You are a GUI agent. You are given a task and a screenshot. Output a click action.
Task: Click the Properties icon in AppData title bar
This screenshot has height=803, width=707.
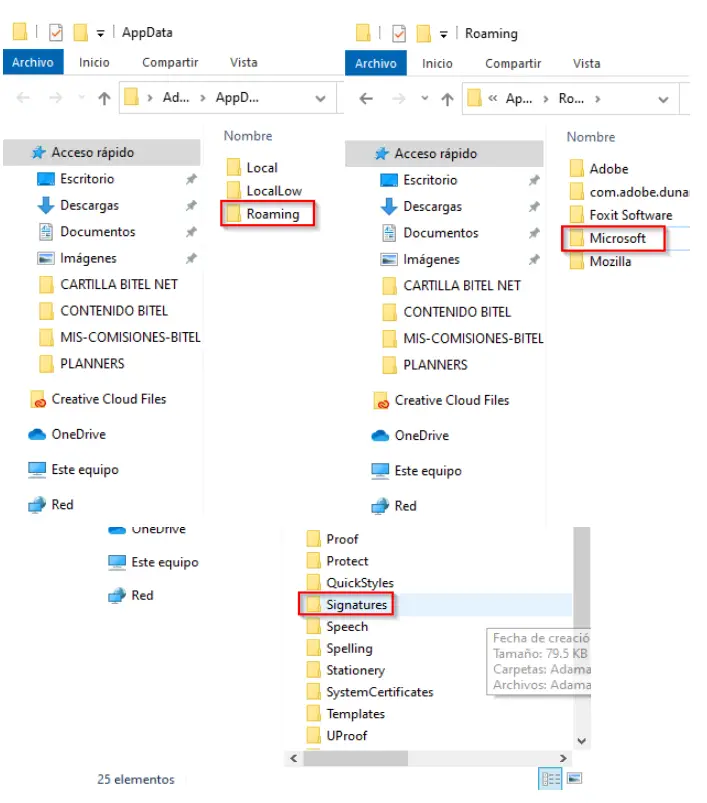pos(55,33)
